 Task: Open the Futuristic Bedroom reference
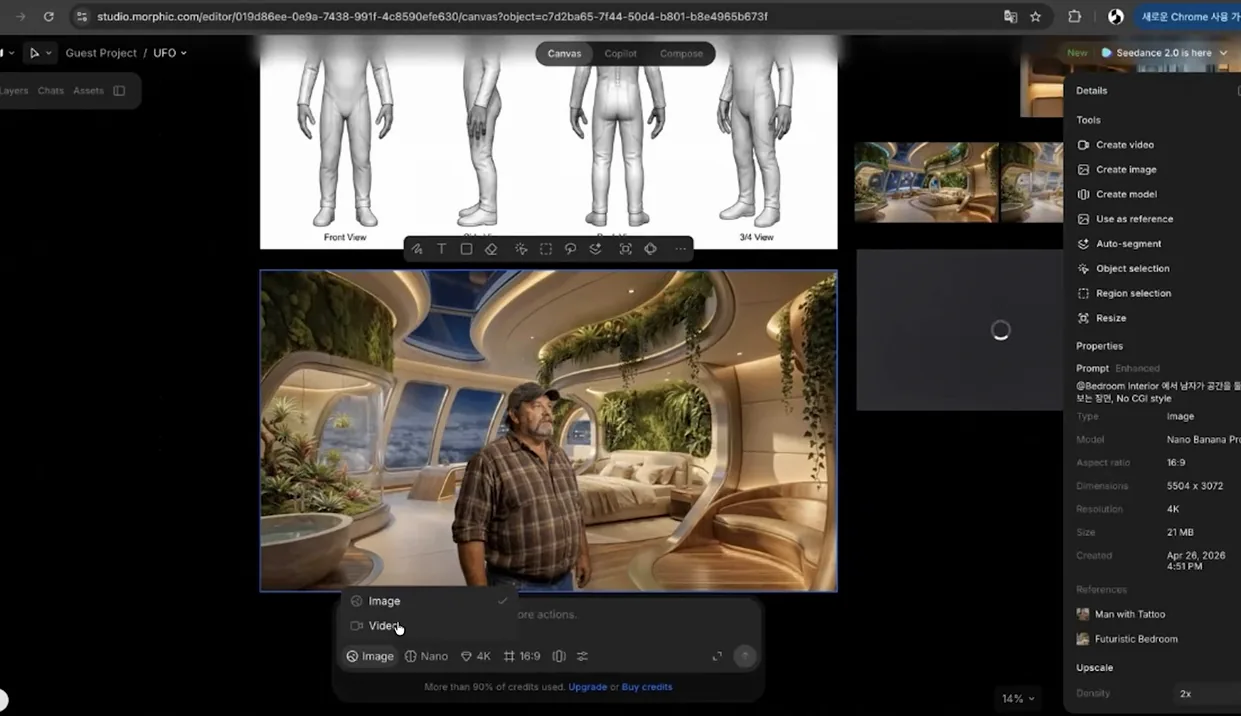click(x=1127, y=639)
